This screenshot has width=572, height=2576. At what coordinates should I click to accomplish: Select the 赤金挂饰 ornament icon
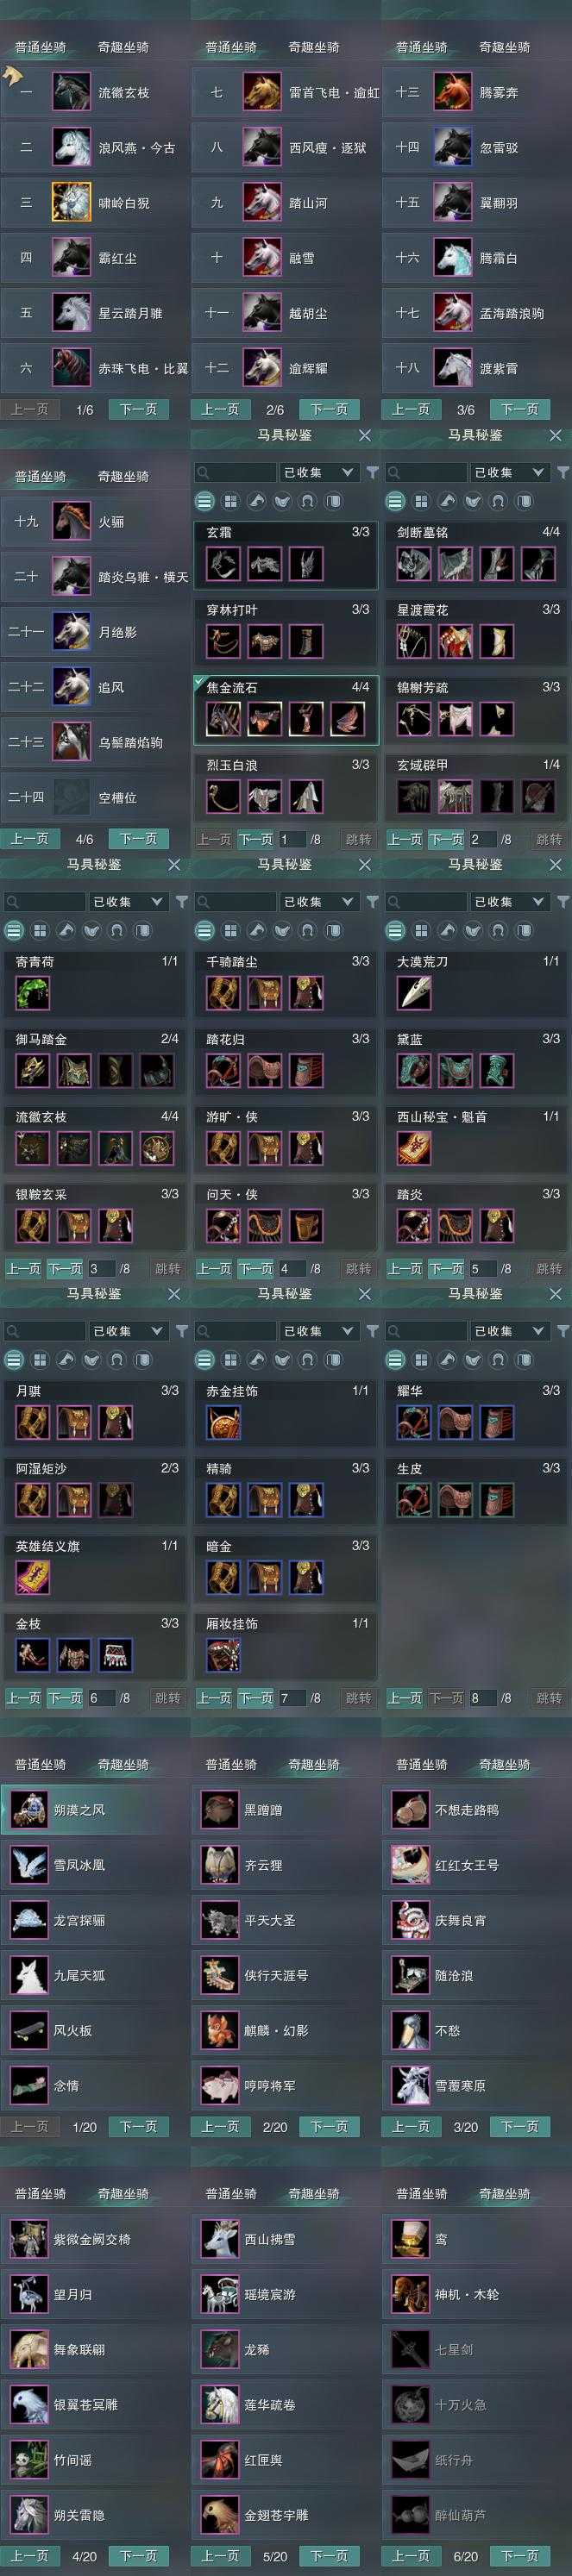(x=222, y=1422)
